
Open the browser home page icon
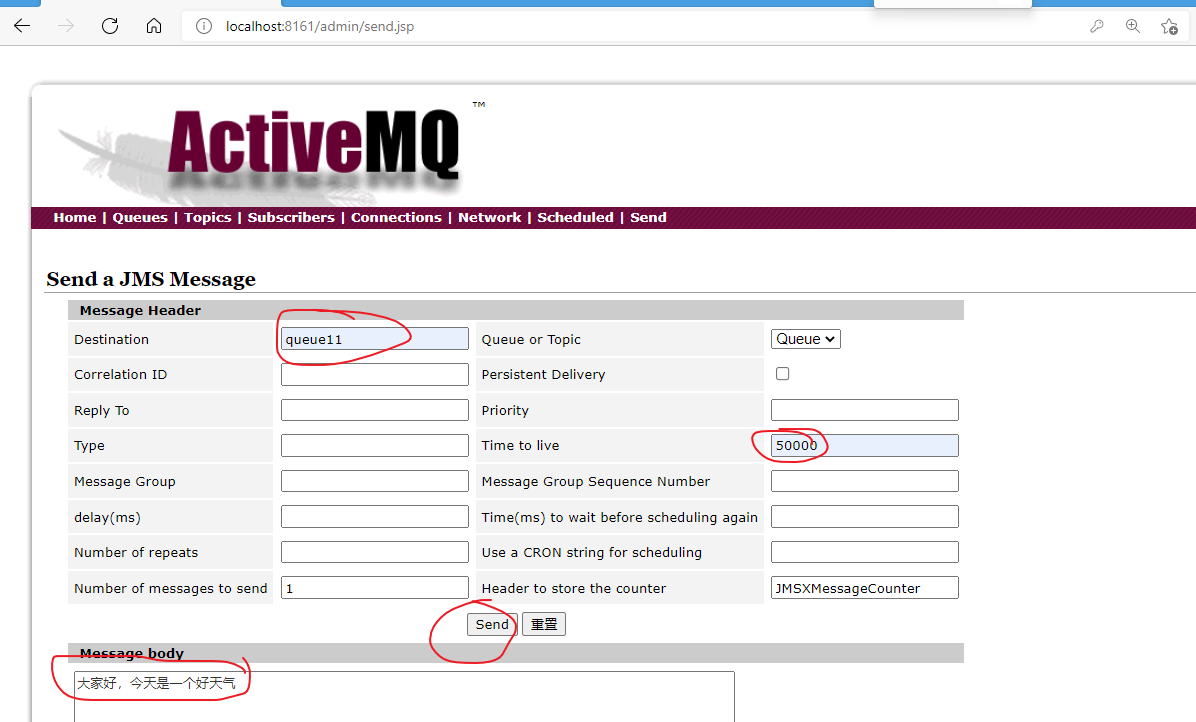(x=154, y=26)
